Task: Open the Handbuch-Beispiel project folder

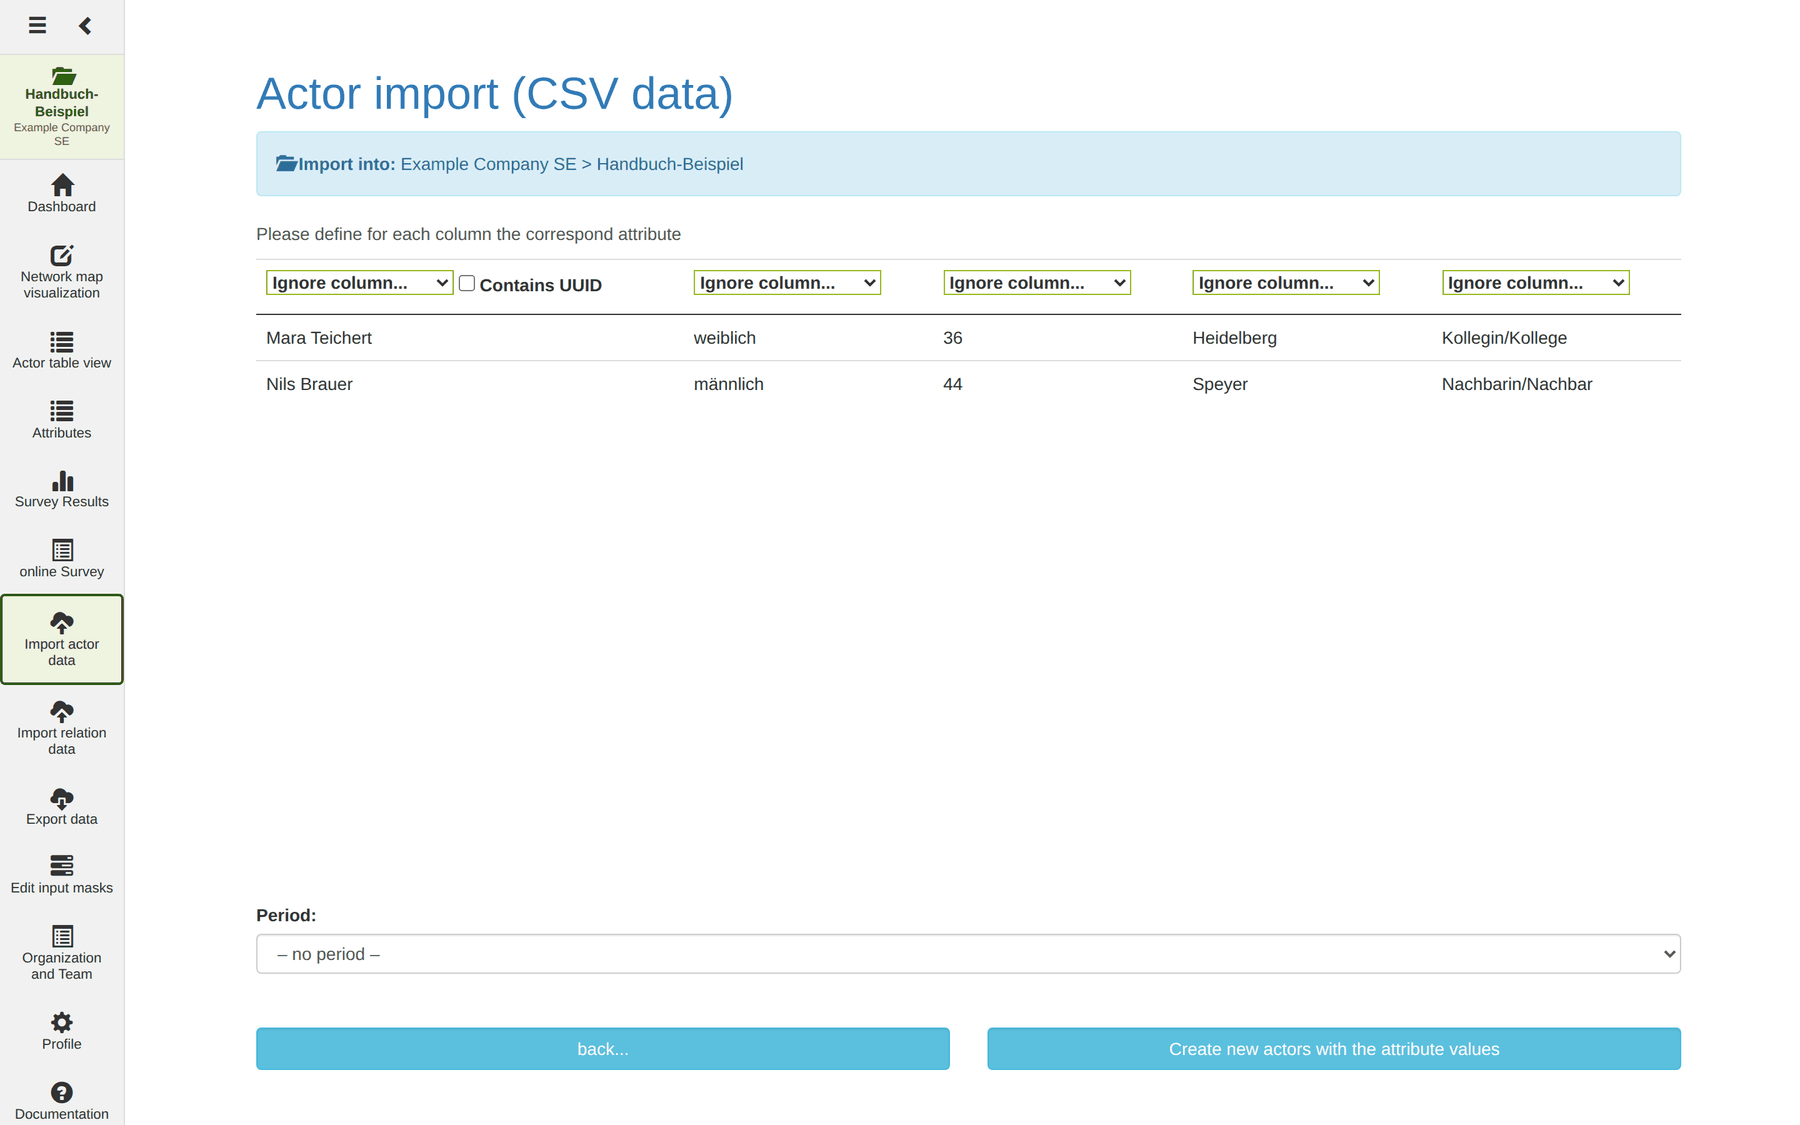Action: click(62, 107)
